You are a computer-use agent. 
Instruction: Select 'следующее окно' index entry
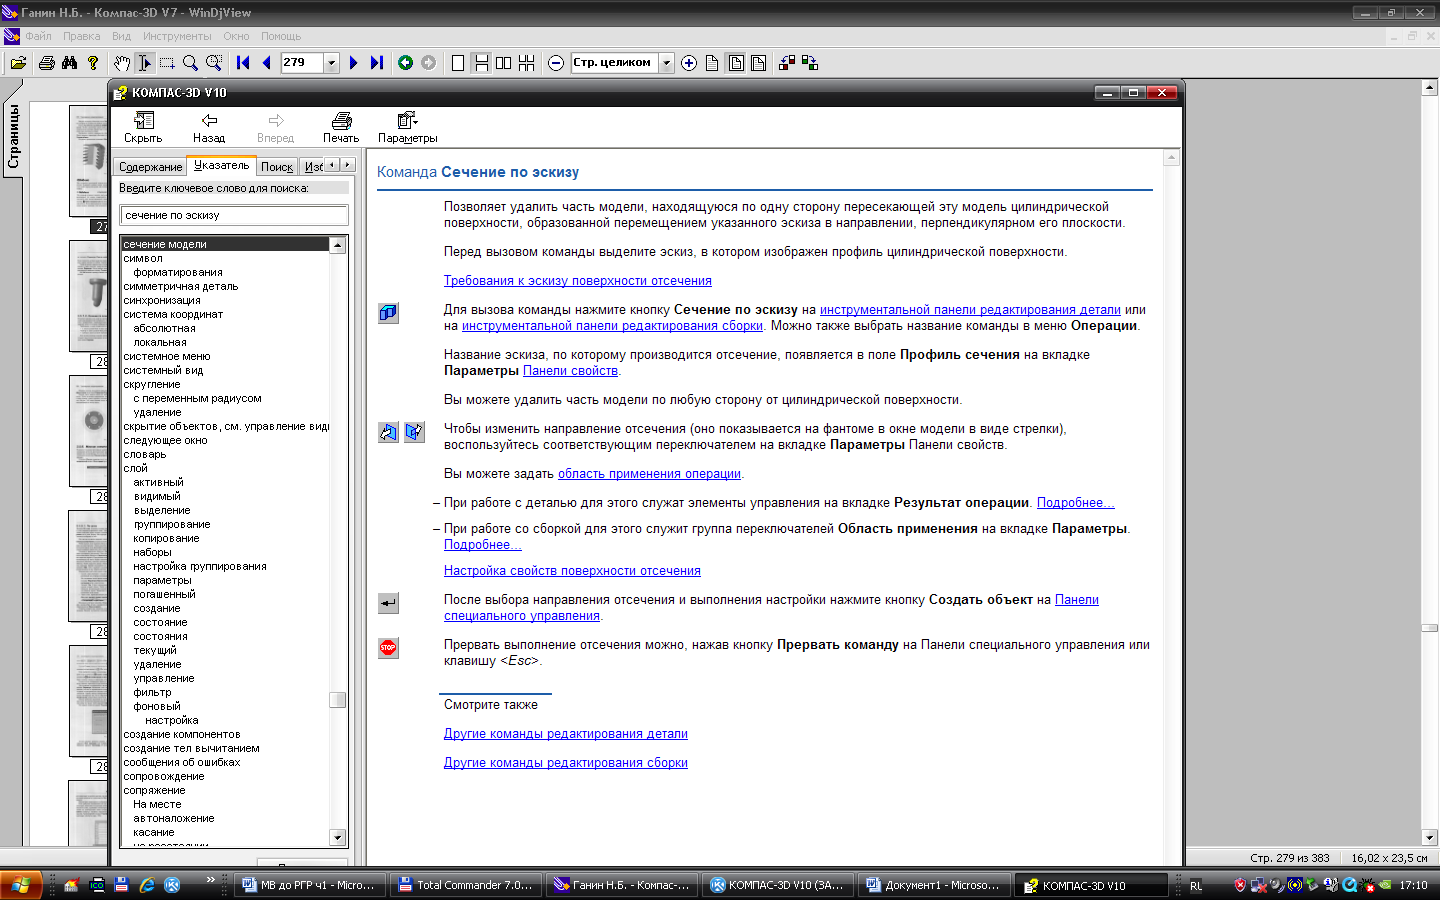click(165, 440)
